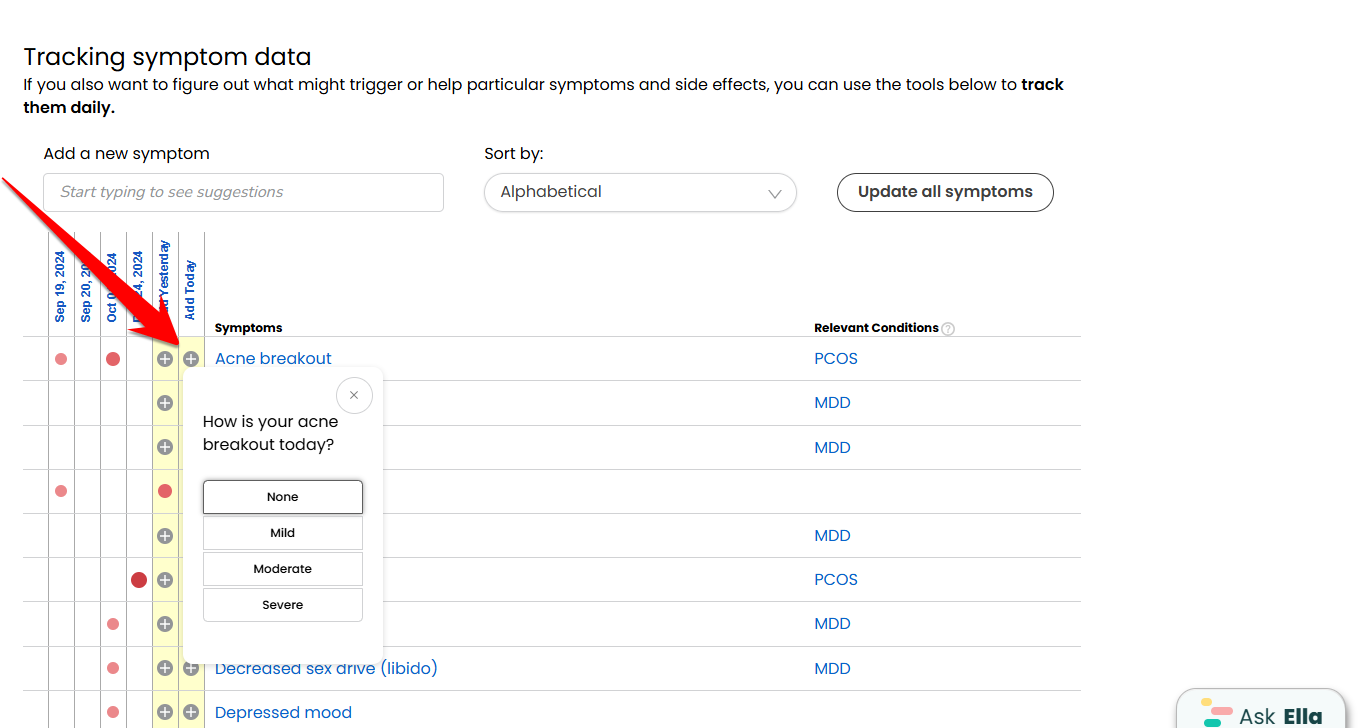This screenshot has height=728, width=1360.
Task: Select Oct dot in Decreased sex drive row
Action: coord(113,668)
